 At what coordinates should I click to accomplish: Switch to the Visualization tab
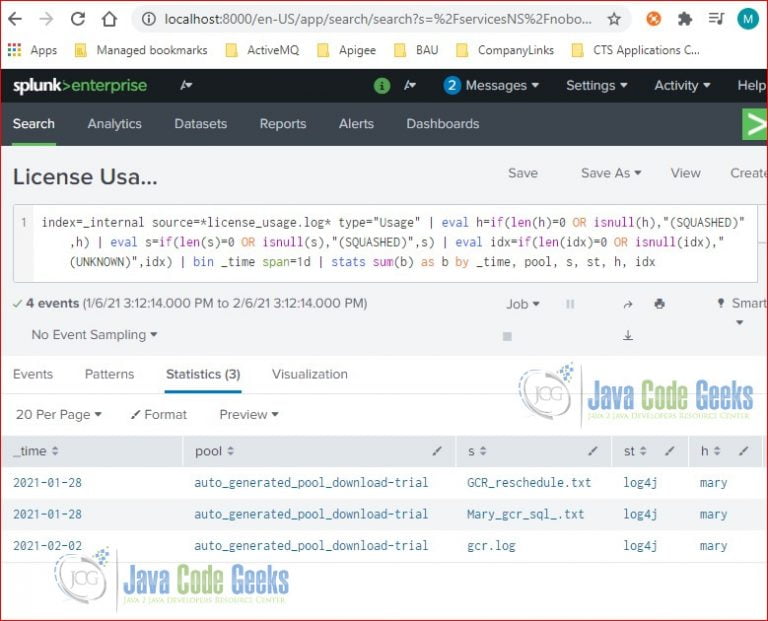pyautogui.click(x=310, y=374)
